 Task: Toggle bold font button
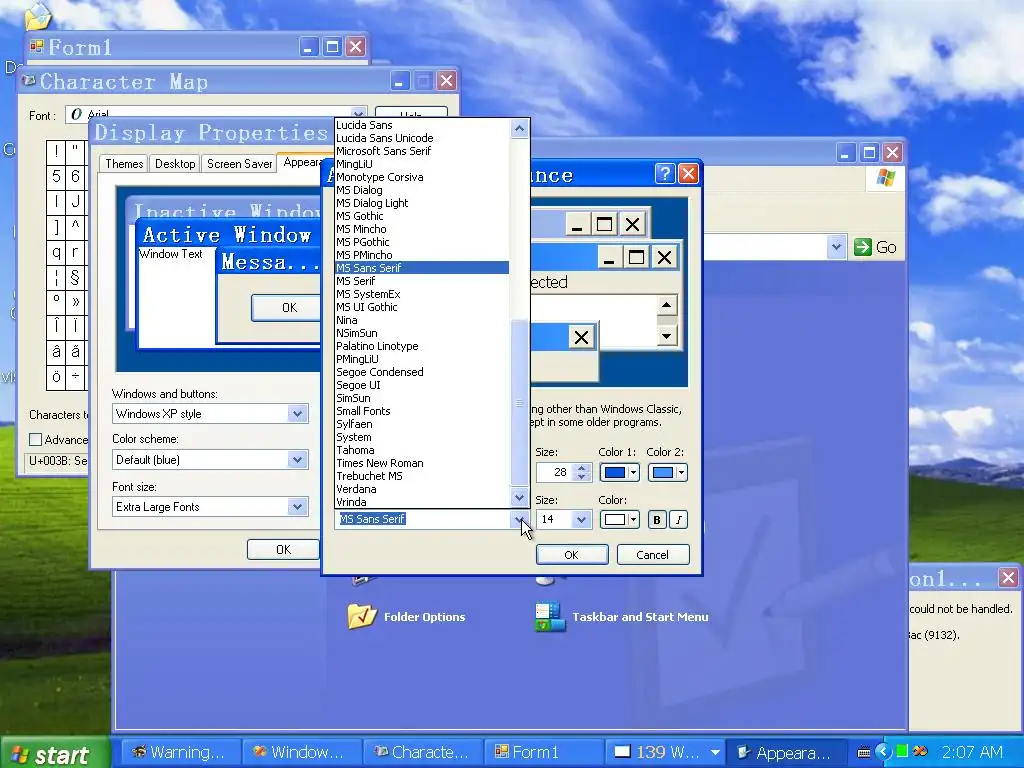pyautogui.click(x=657, y=520)
